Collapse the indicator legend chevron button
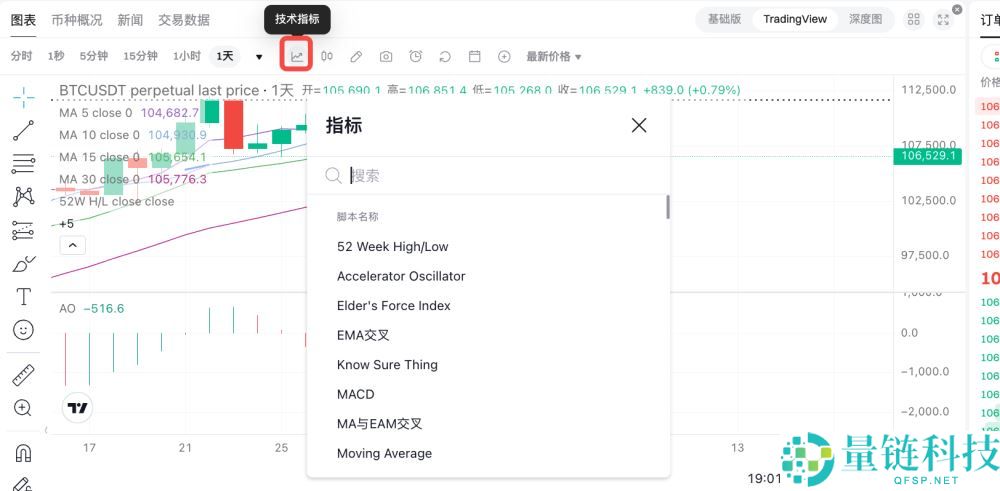 (73, 245)
